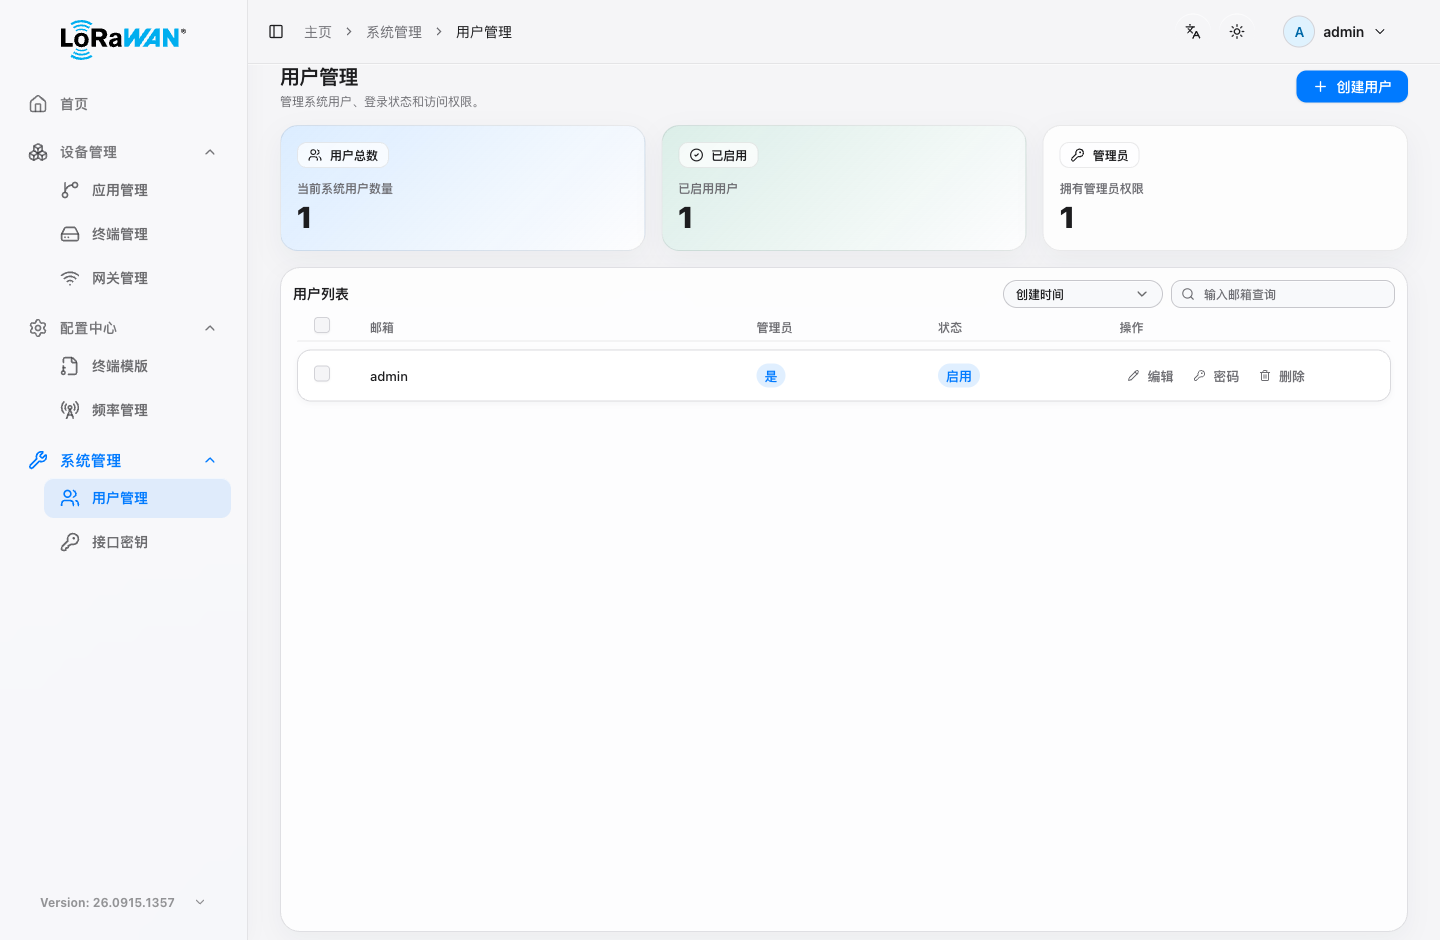Click the admin email cell

(x=389, y=376)
